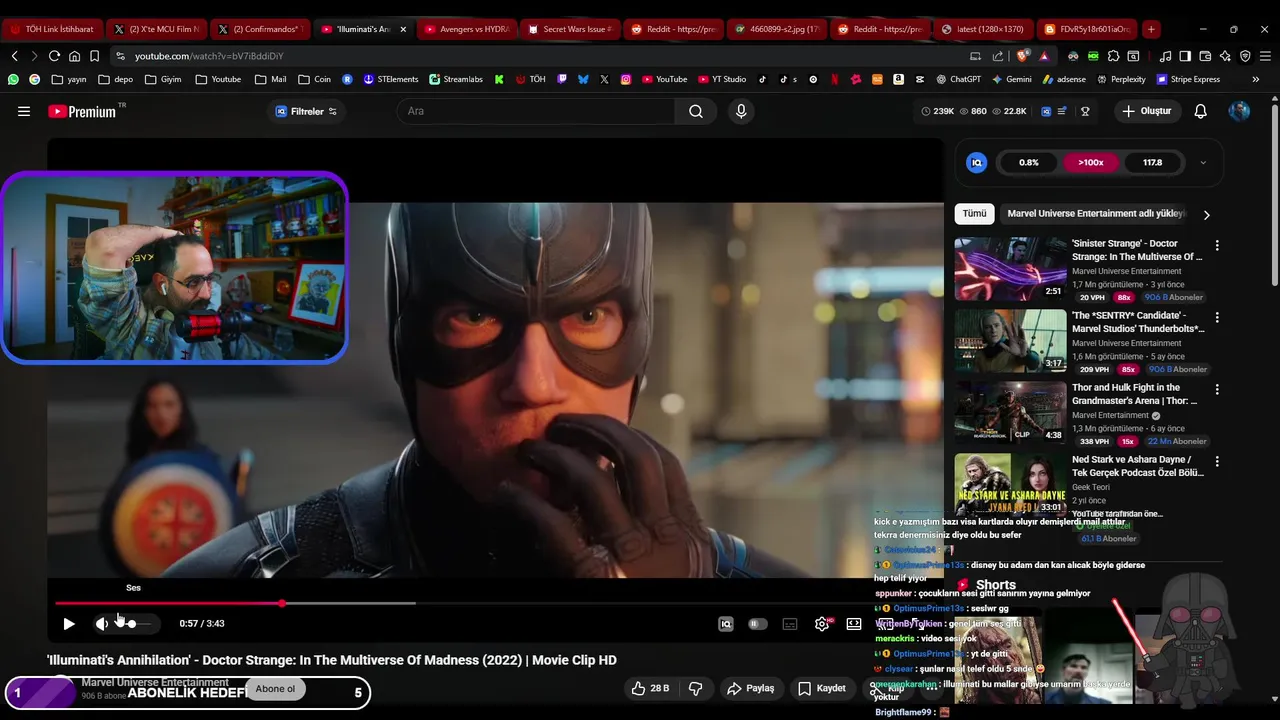This screenshot has height=720, width=1280.
Task: Select Marvel Universe Entertainment uploader chip
Action: pyautogui.click(x=1096, y=214)
